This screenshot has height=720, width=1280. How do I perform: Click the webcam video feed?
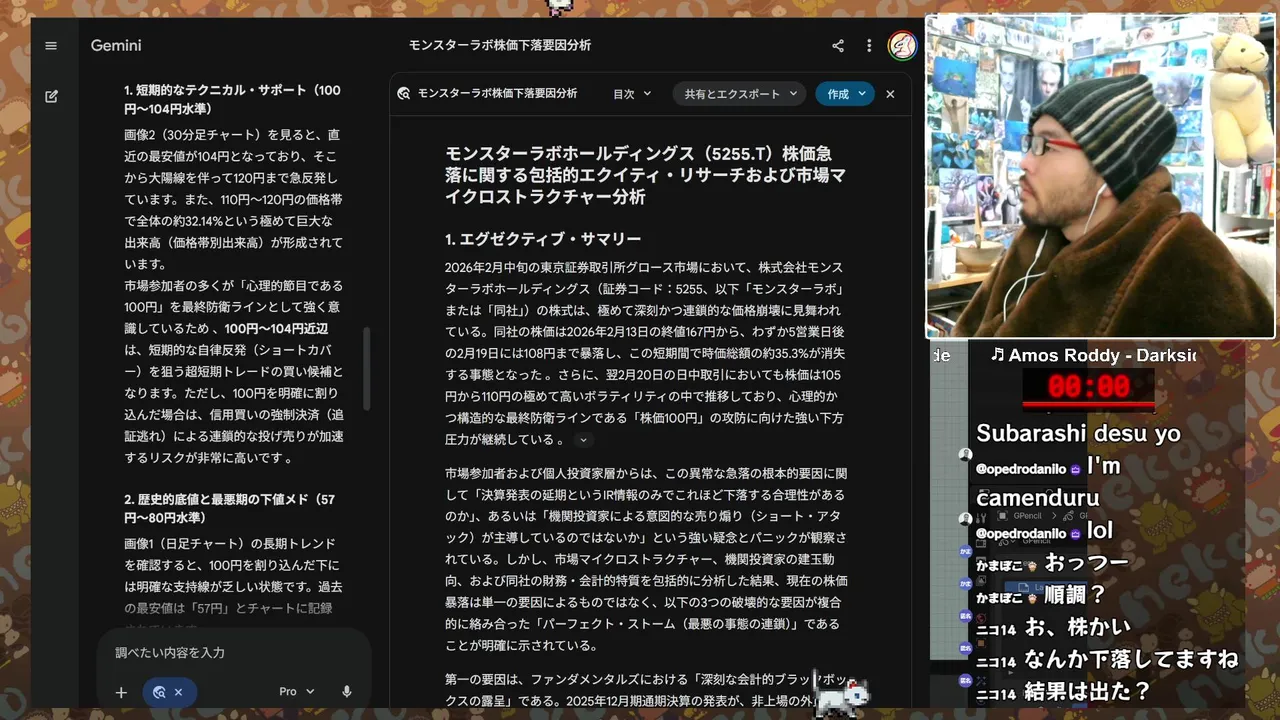point(1100,176)
